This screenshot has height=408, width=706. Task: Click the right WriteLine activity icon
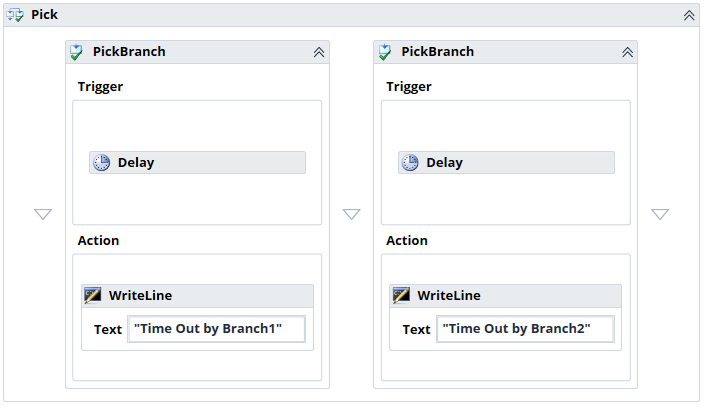[401, 296]
